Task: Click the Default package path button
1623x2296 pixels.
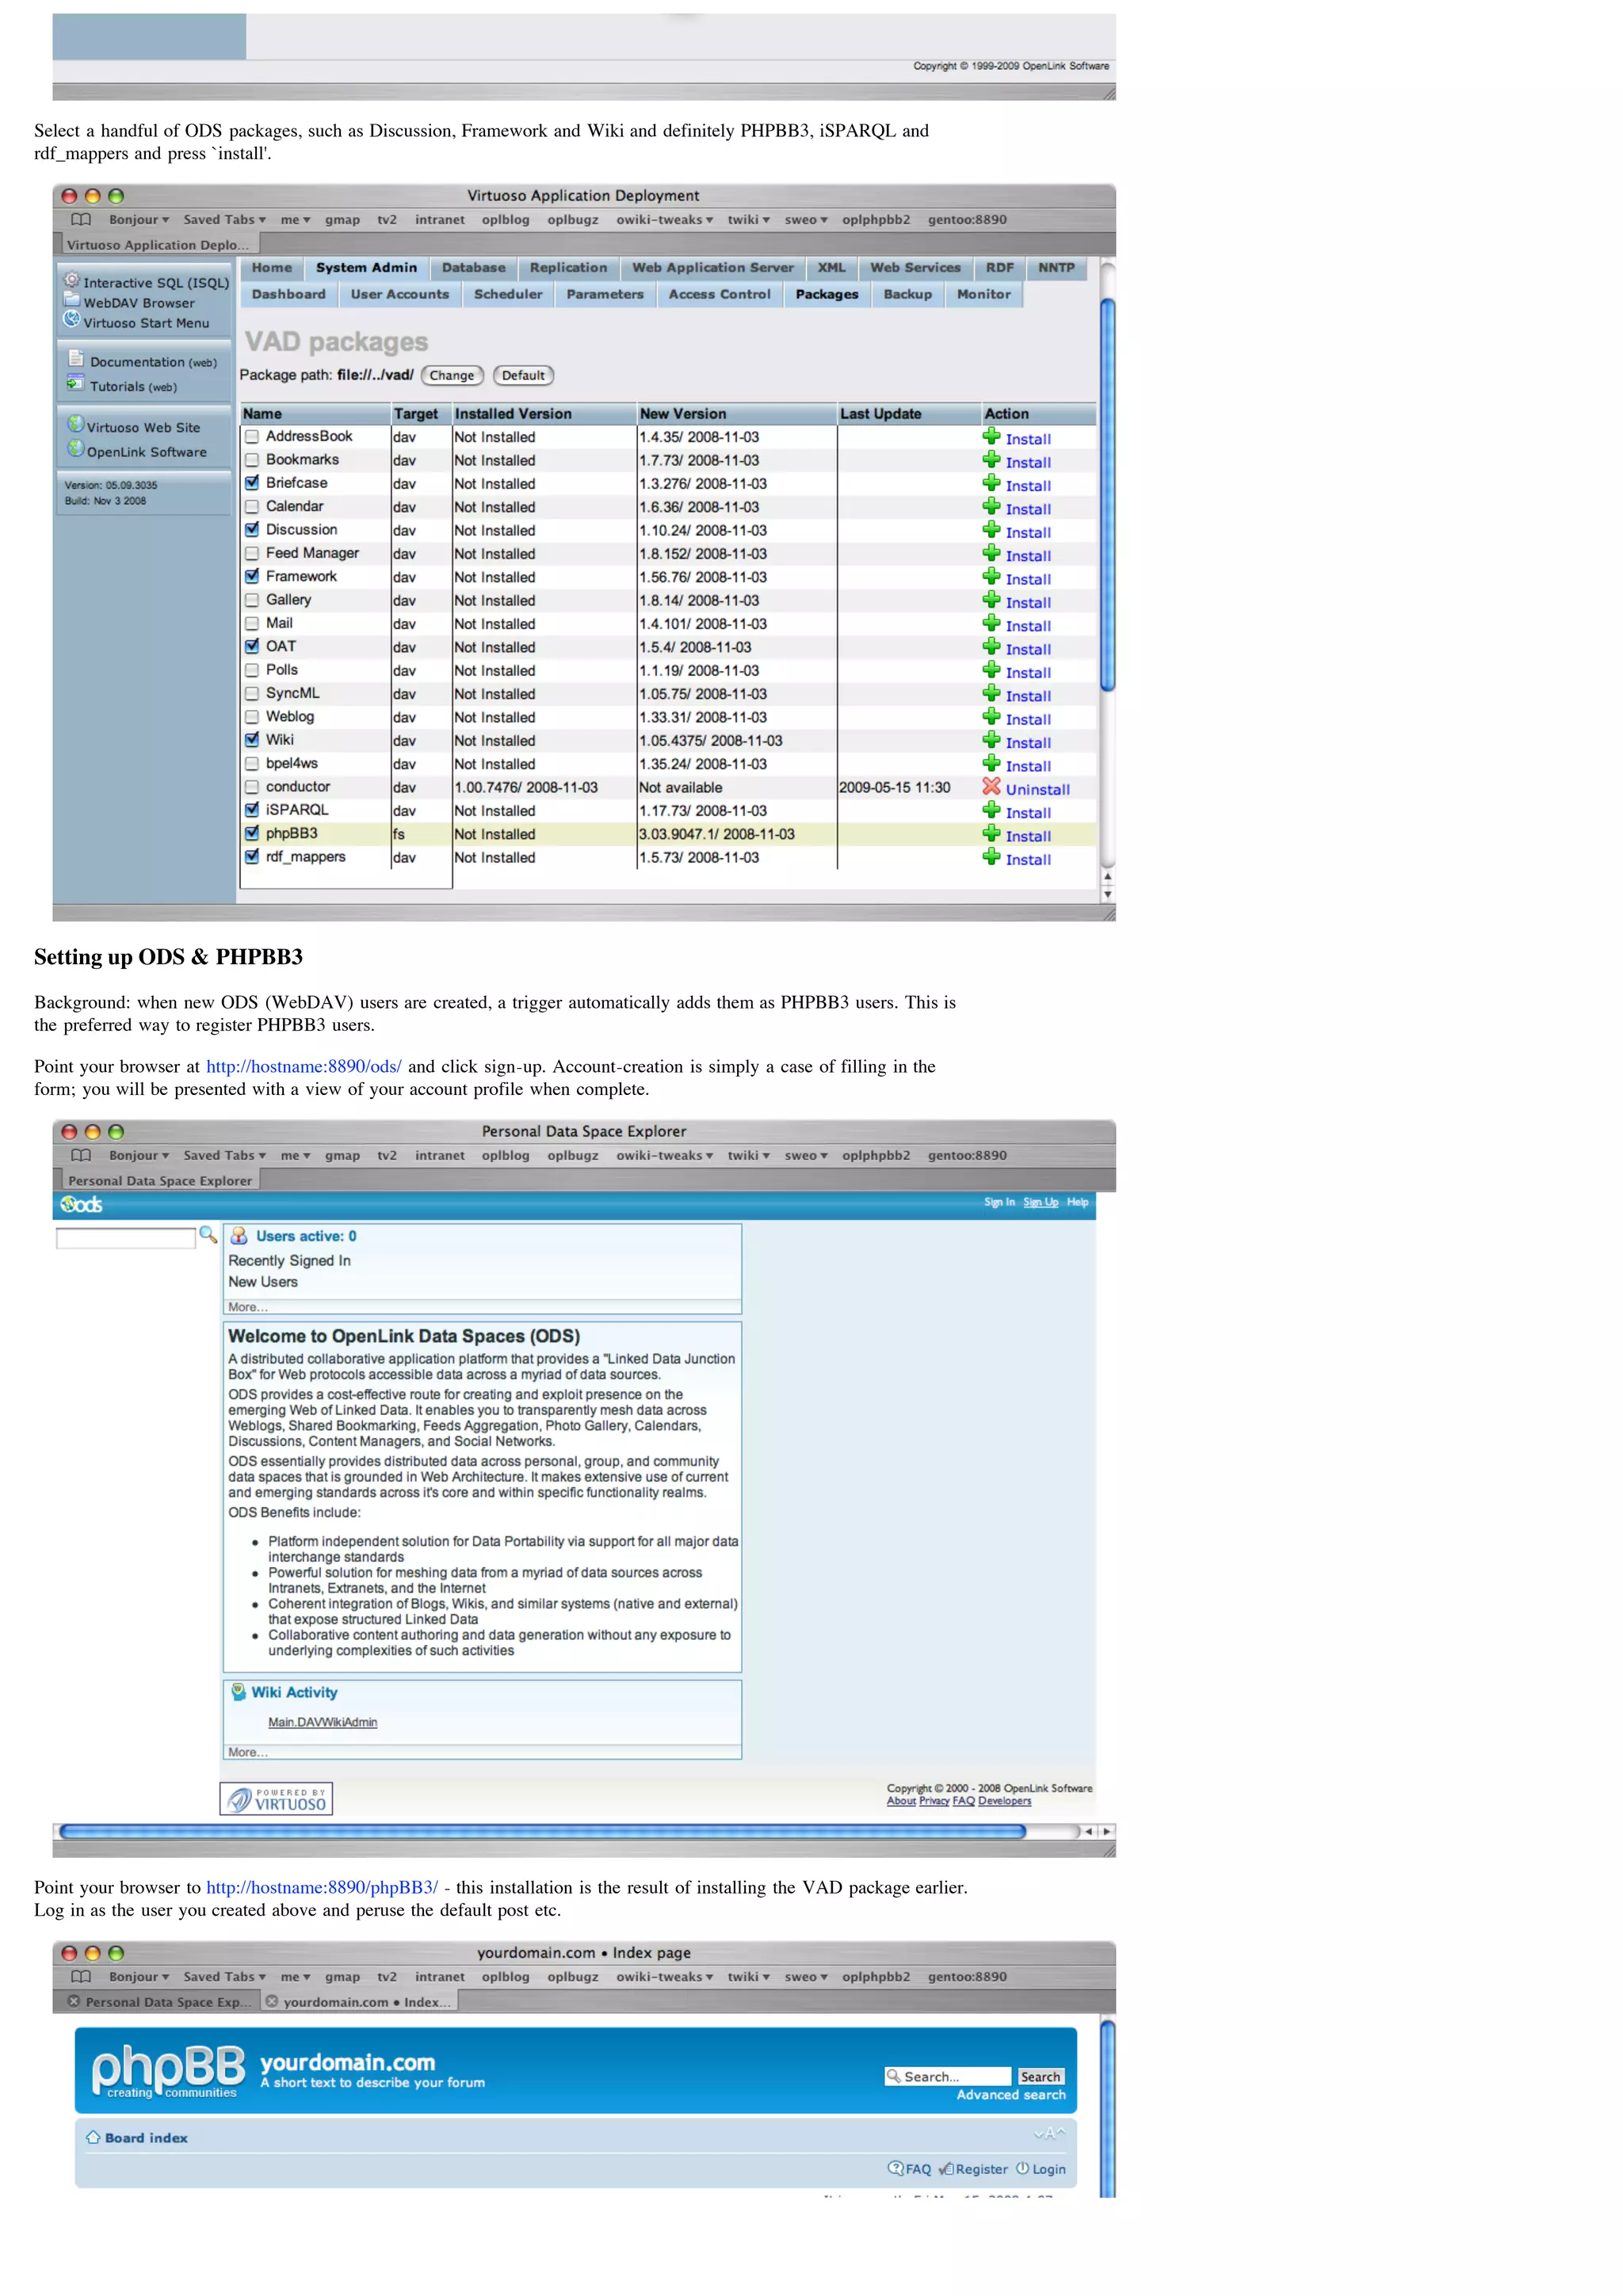Action: point(523,376)
